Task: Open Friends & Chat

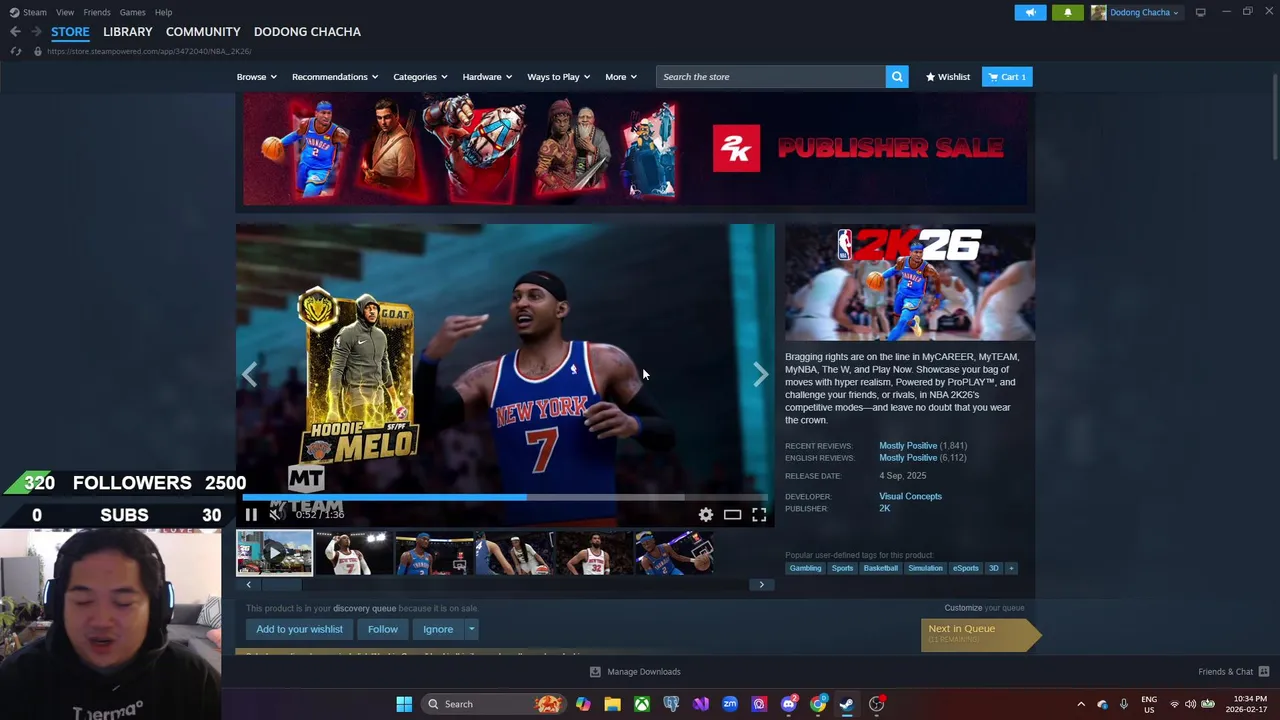Action: pyautogui.click(x=1234, y=672)
